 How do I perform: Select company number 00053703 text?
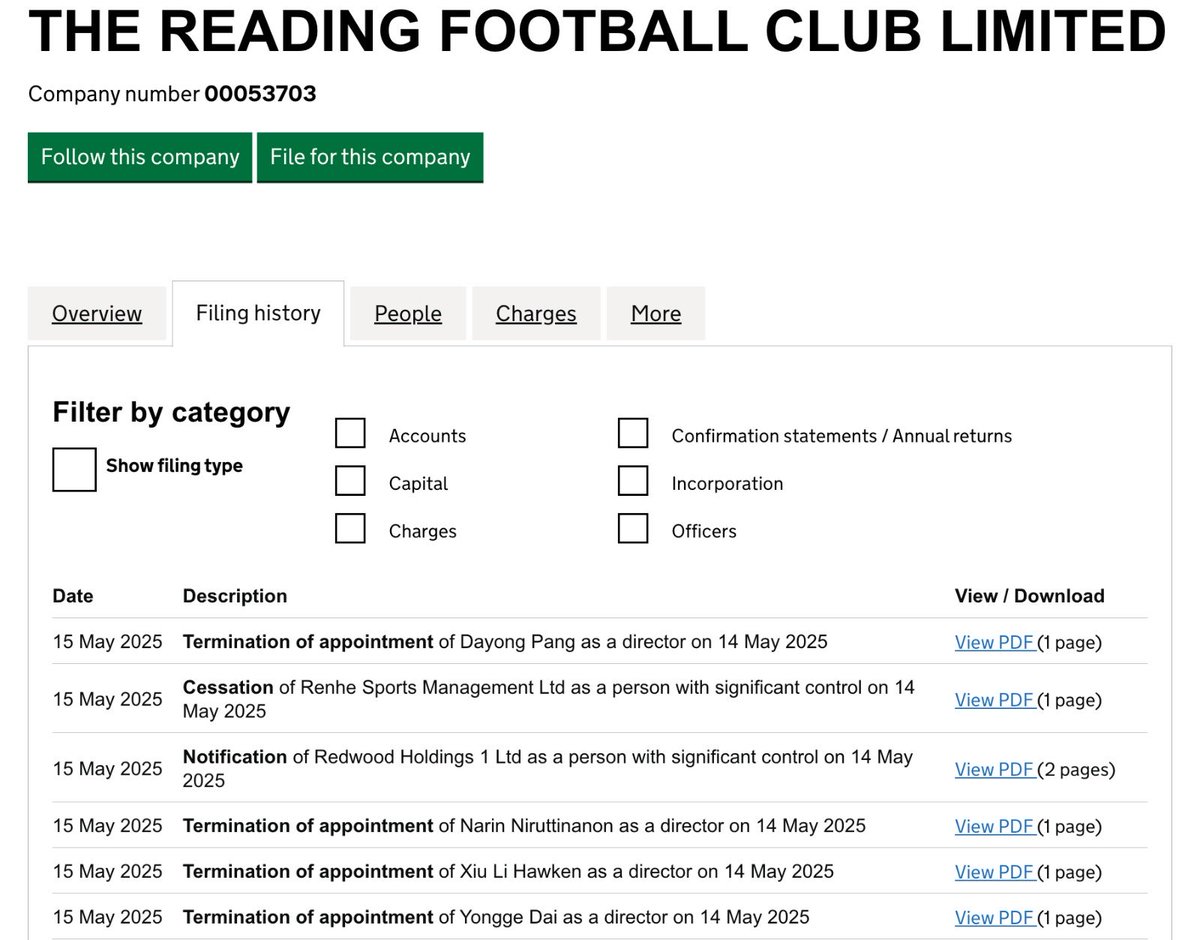point(260,94)
